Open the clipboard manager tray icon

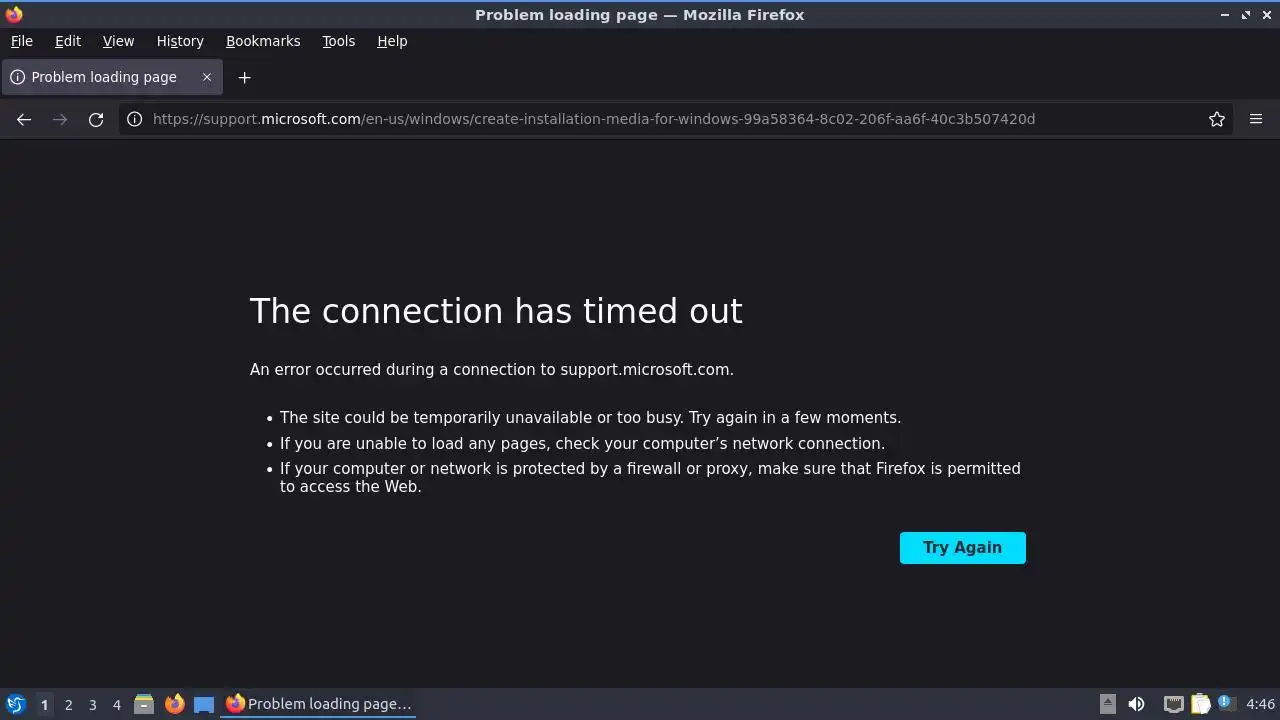(x=1200, y=704)
